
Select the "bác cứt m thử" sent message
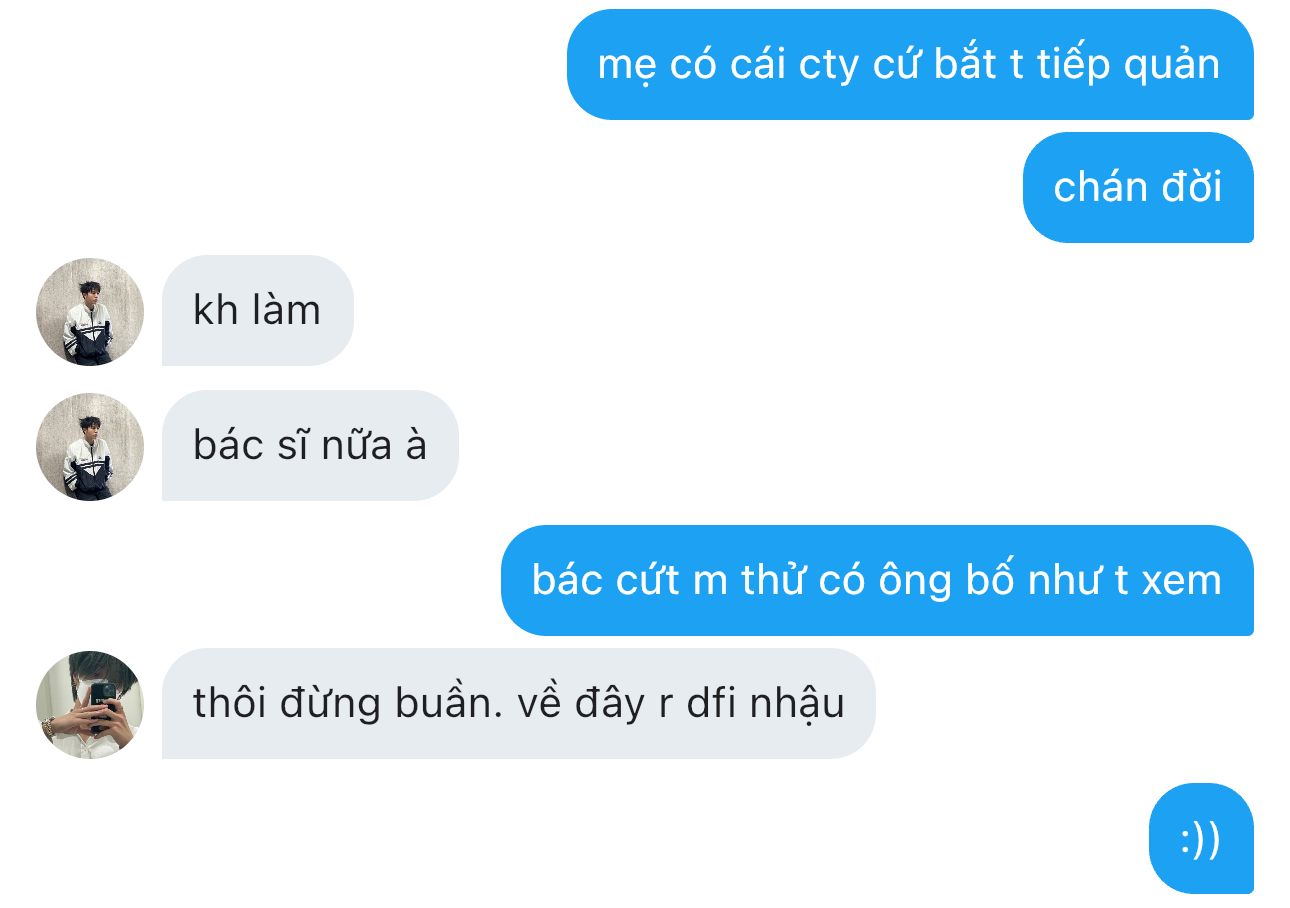coord(877,580)
